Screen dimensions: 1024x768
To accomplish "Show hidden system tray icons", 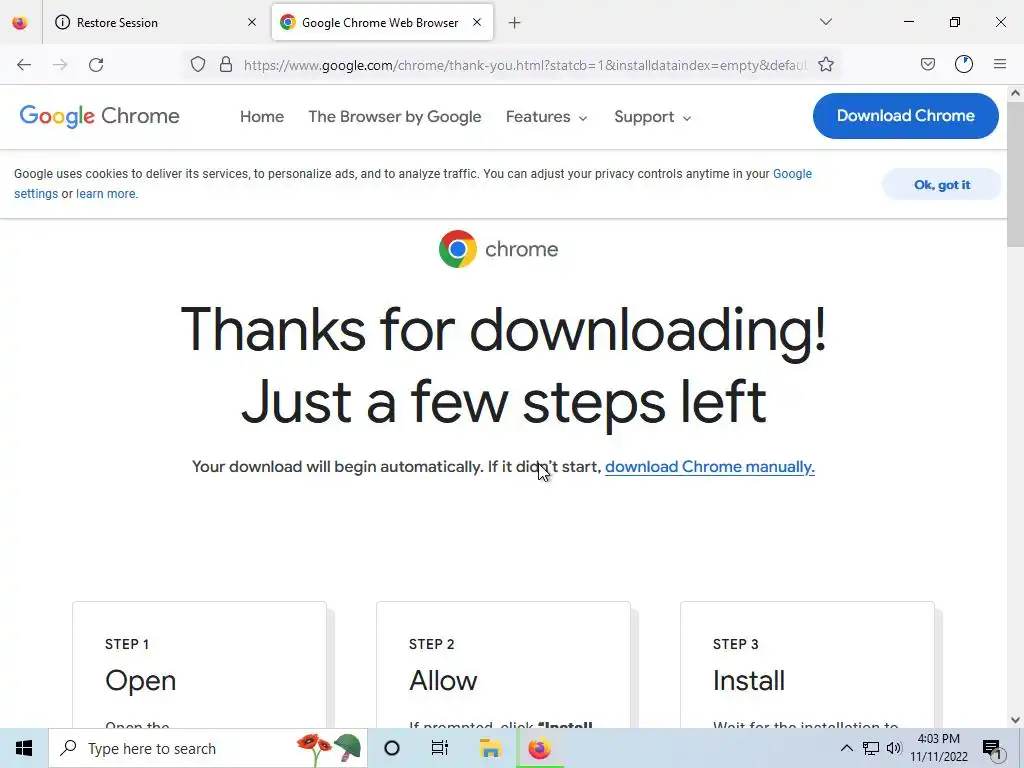I will pos(846,748).
